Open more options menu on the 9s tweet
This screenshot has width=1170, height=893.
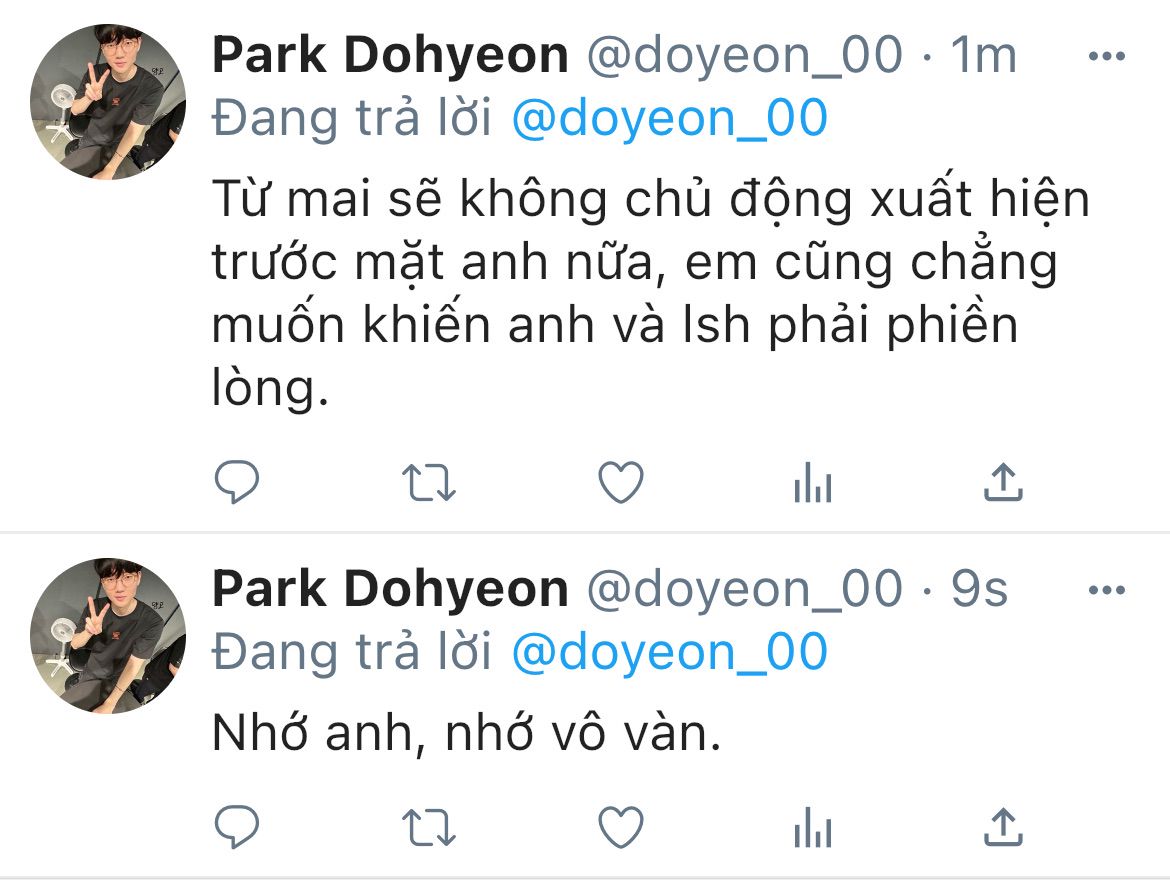(x=1107, y=590)
